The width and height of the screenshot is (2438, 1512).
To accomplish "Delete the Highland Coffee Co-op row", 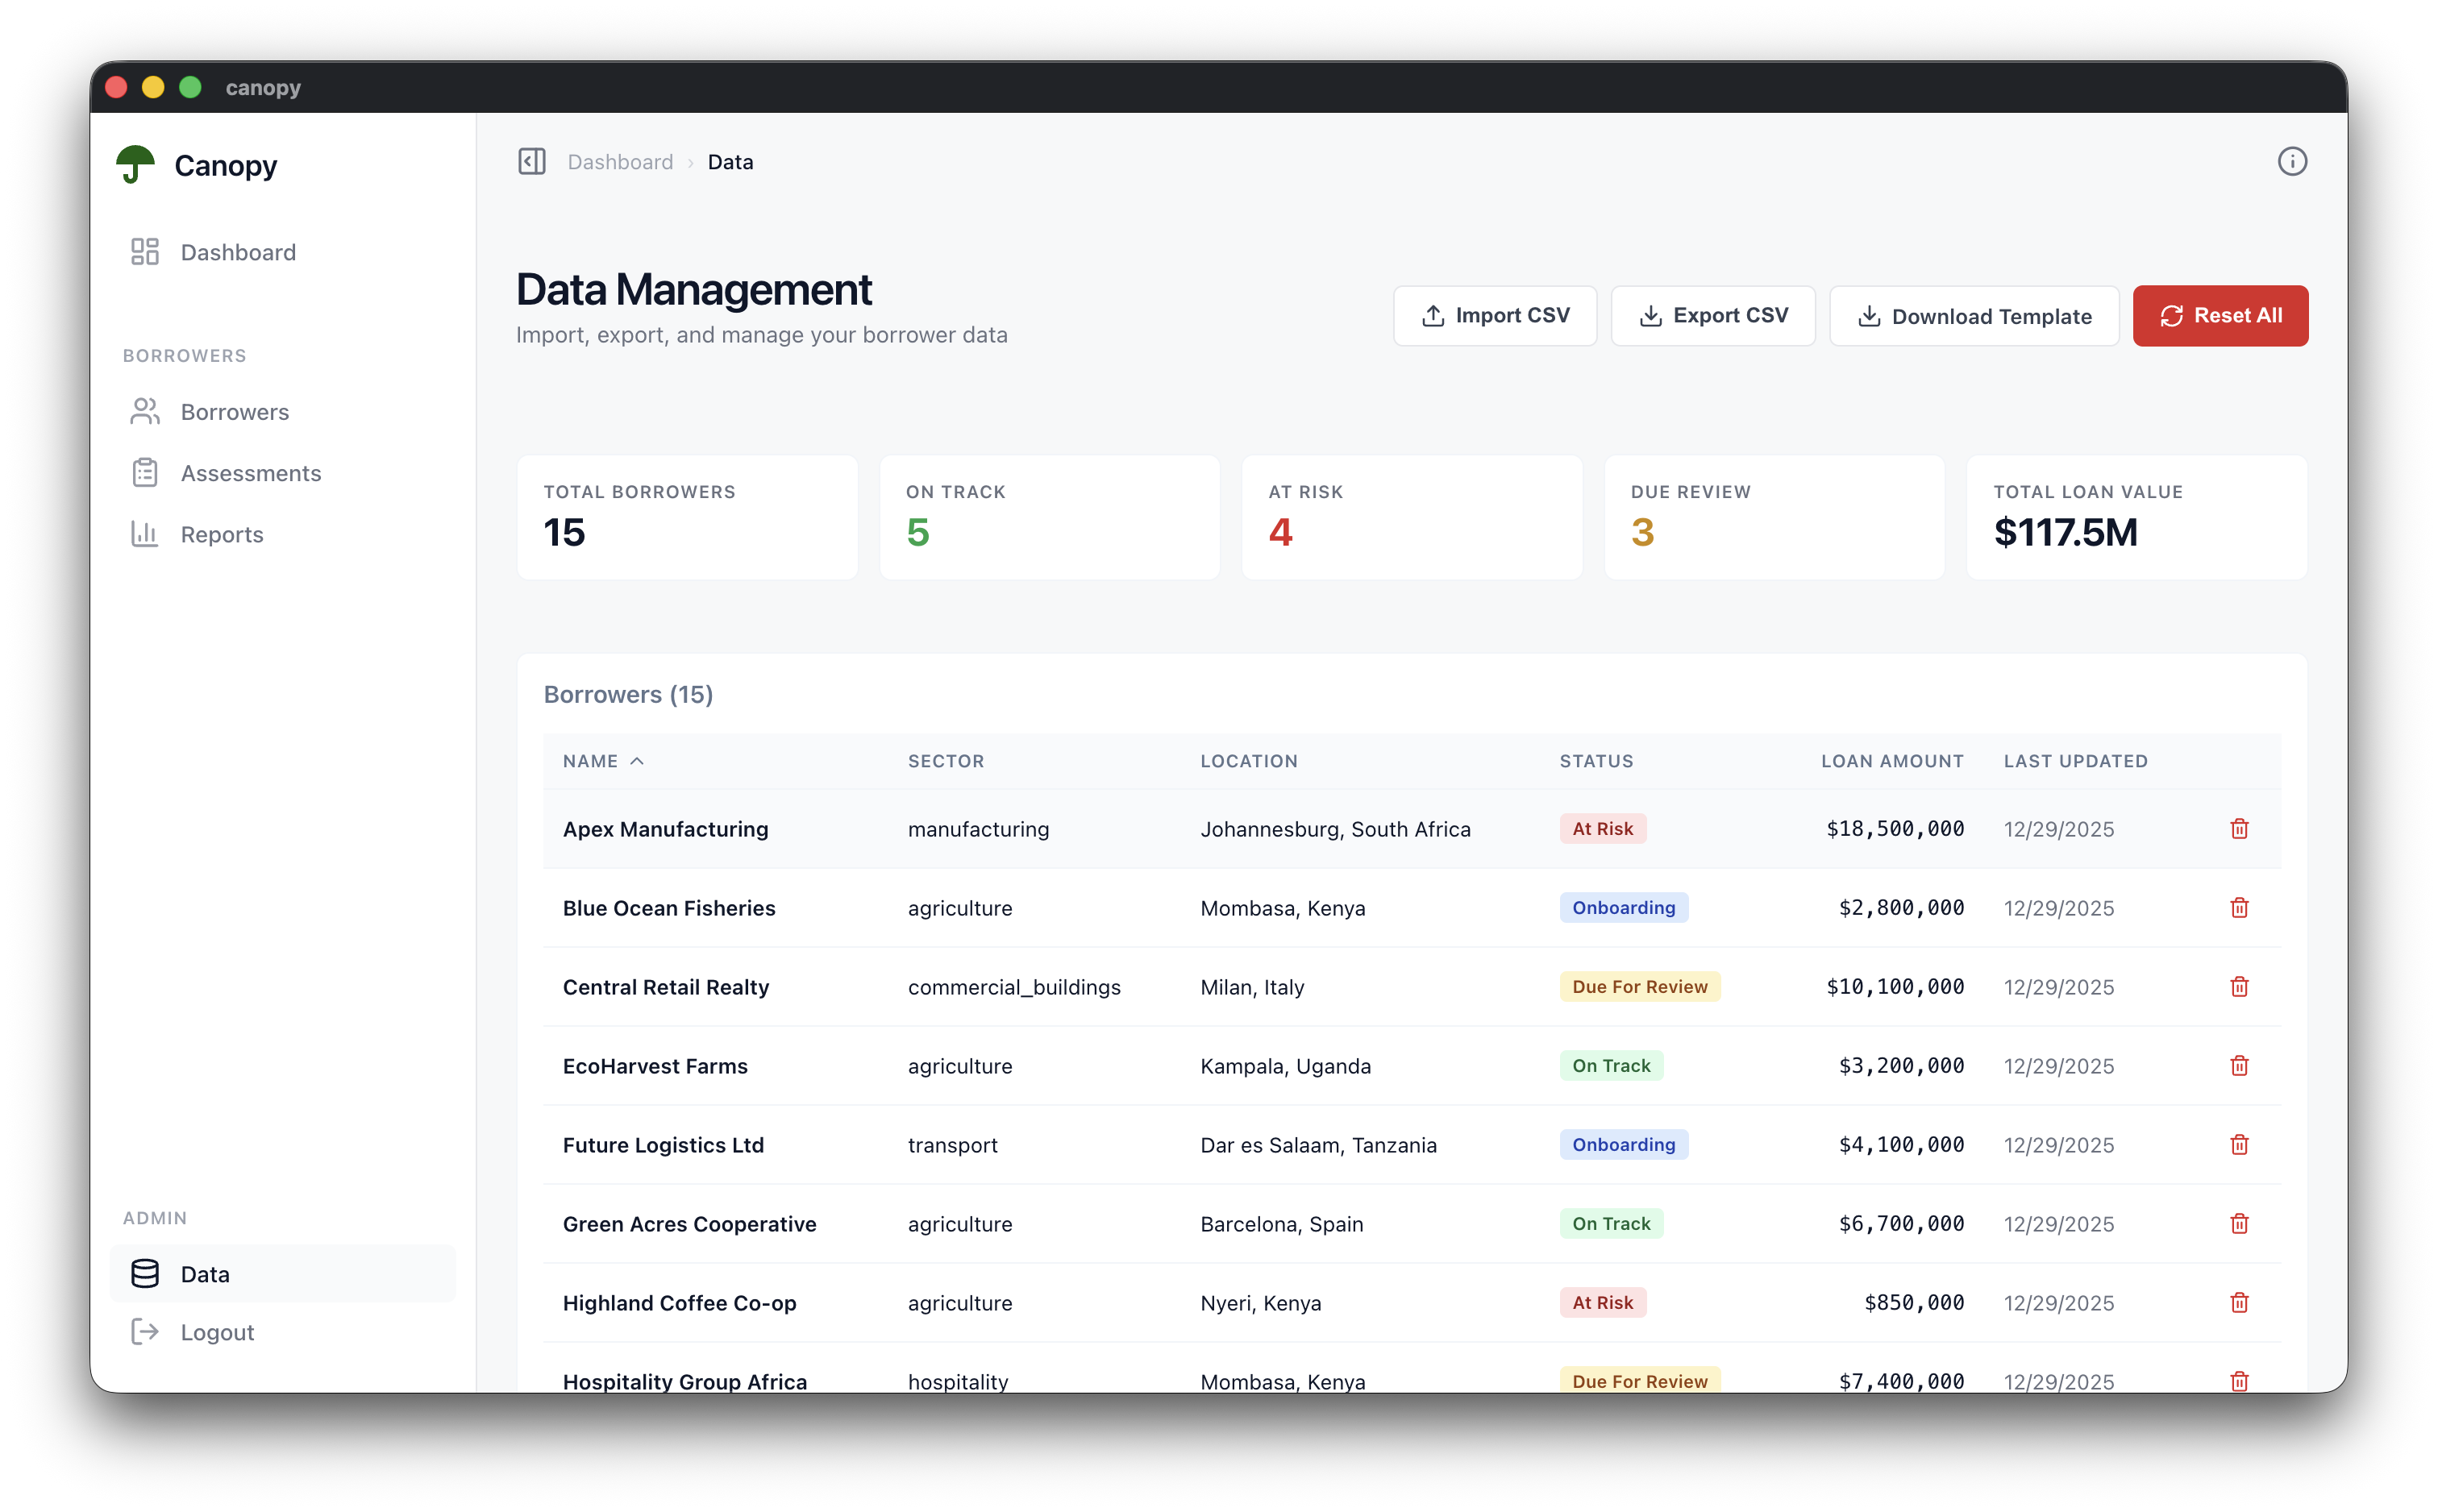I will click(x=2238, y=1303).
